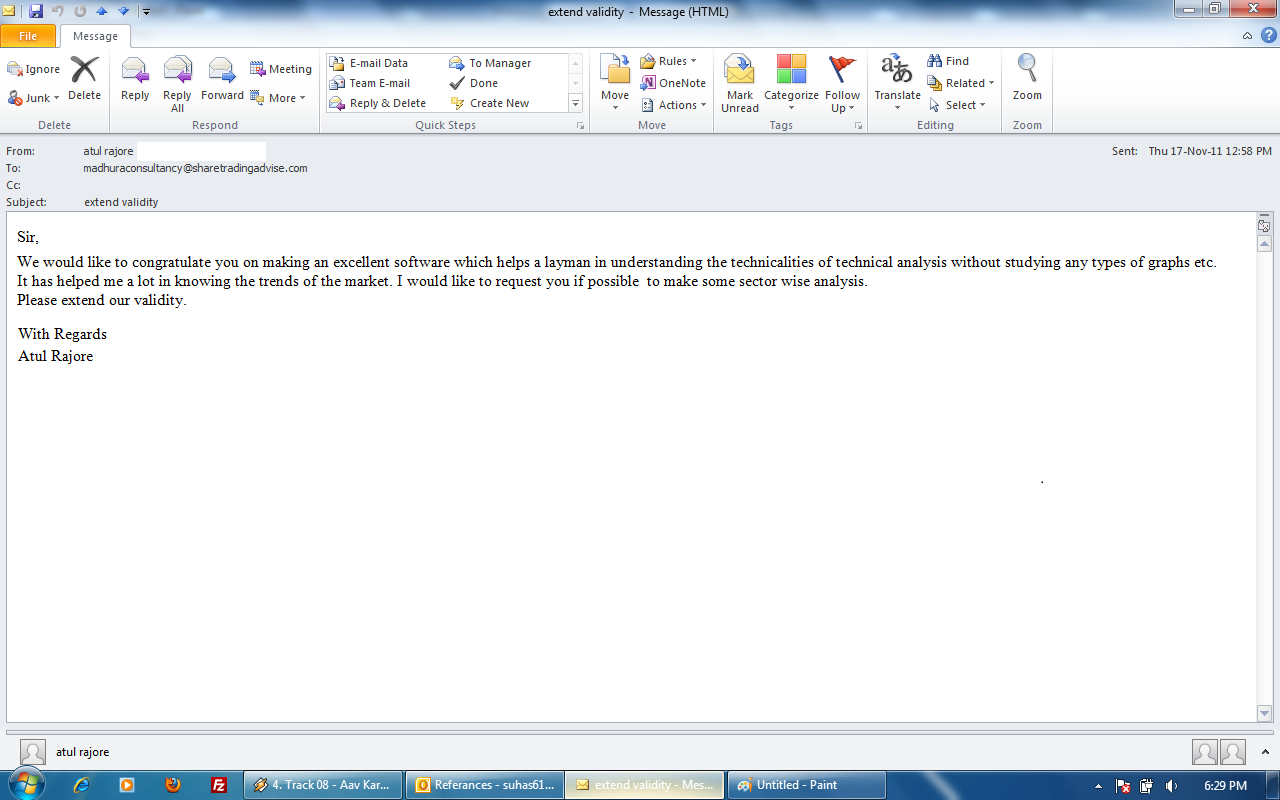Open the Translate menu
This screenshot has width=1280, height=800.
(897, 84)
